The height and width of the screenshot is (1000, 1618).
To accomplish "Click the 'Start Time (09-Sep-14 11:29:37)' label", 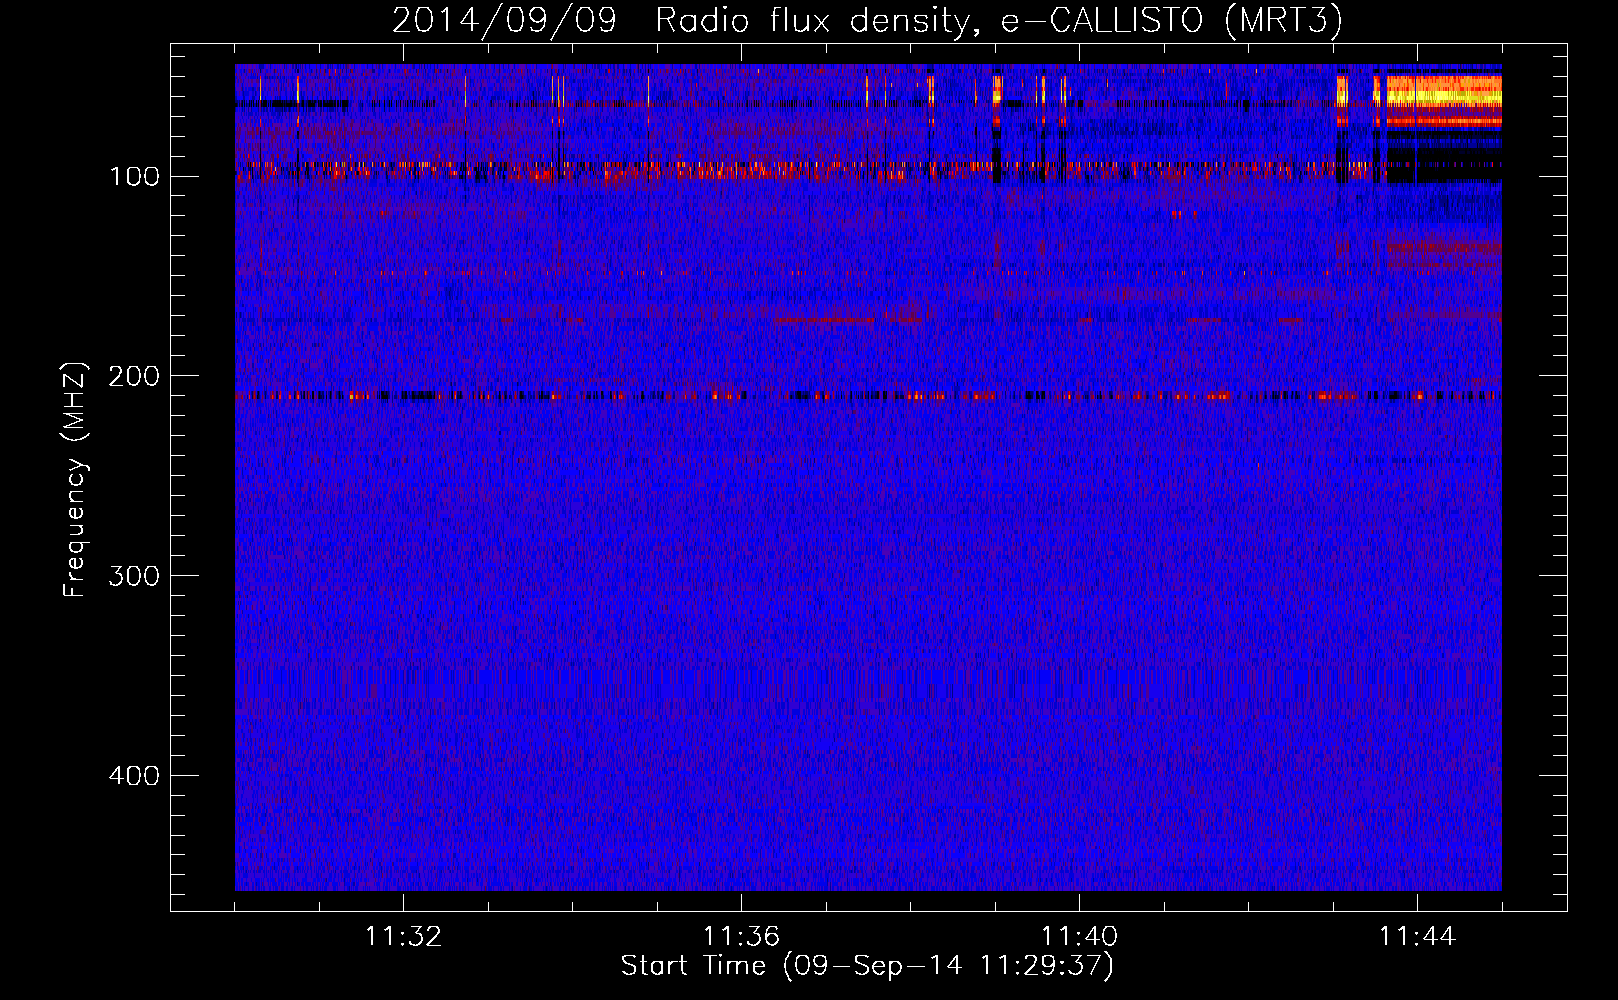I will pos(867,966).
